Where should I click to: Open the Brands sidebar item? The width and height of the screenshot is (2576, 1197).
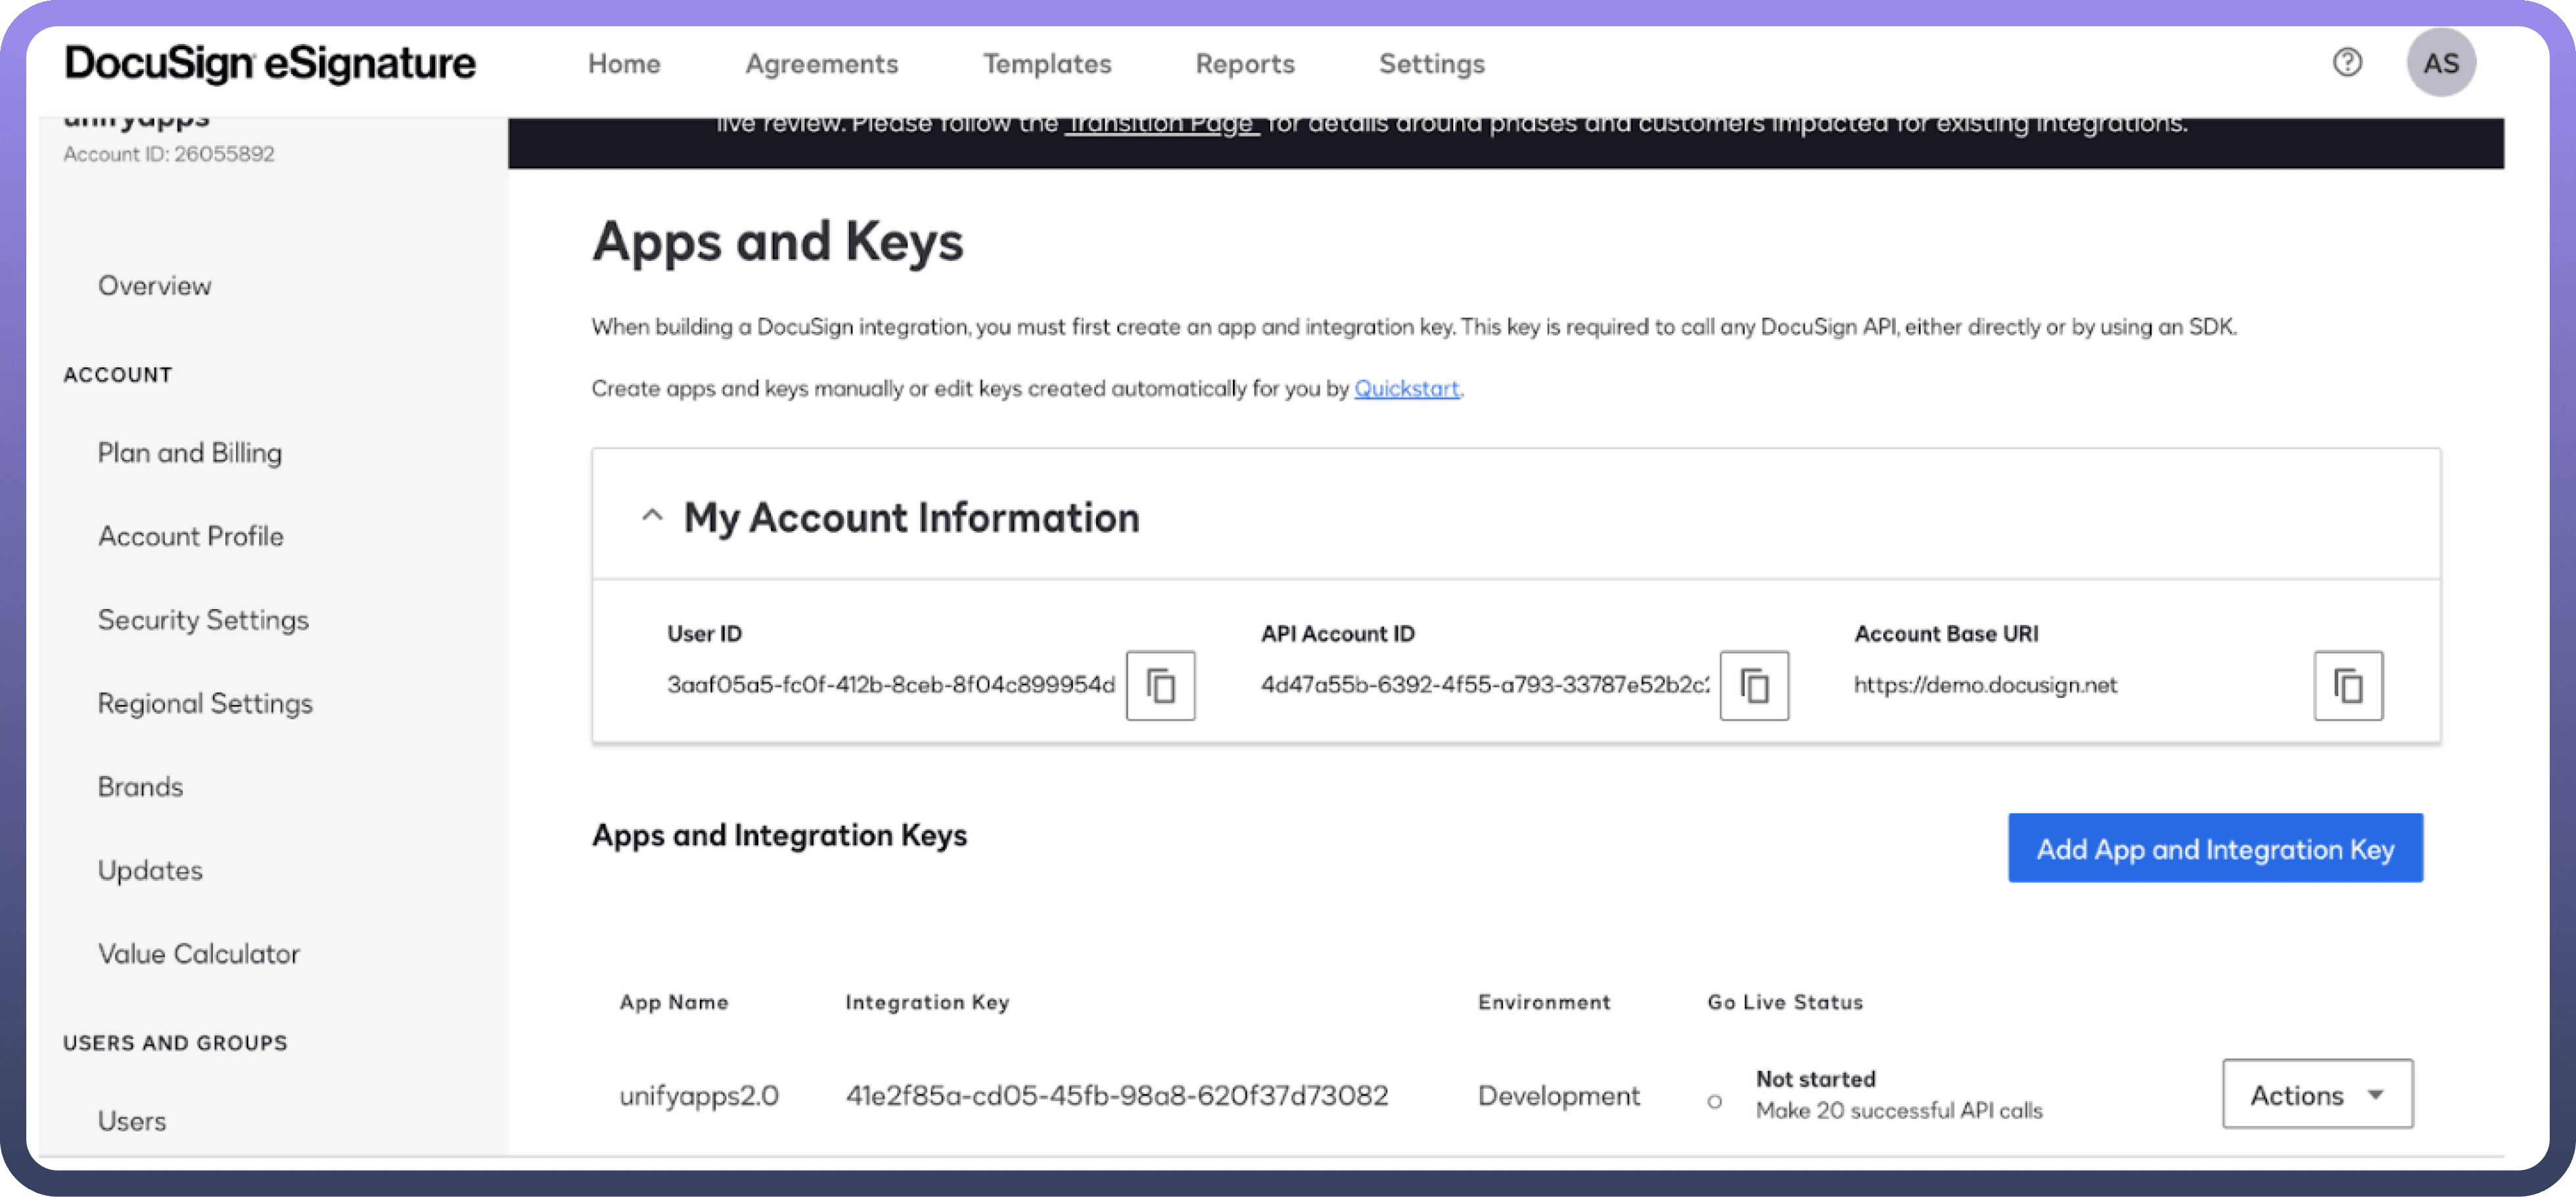click(x=141, y=787)
